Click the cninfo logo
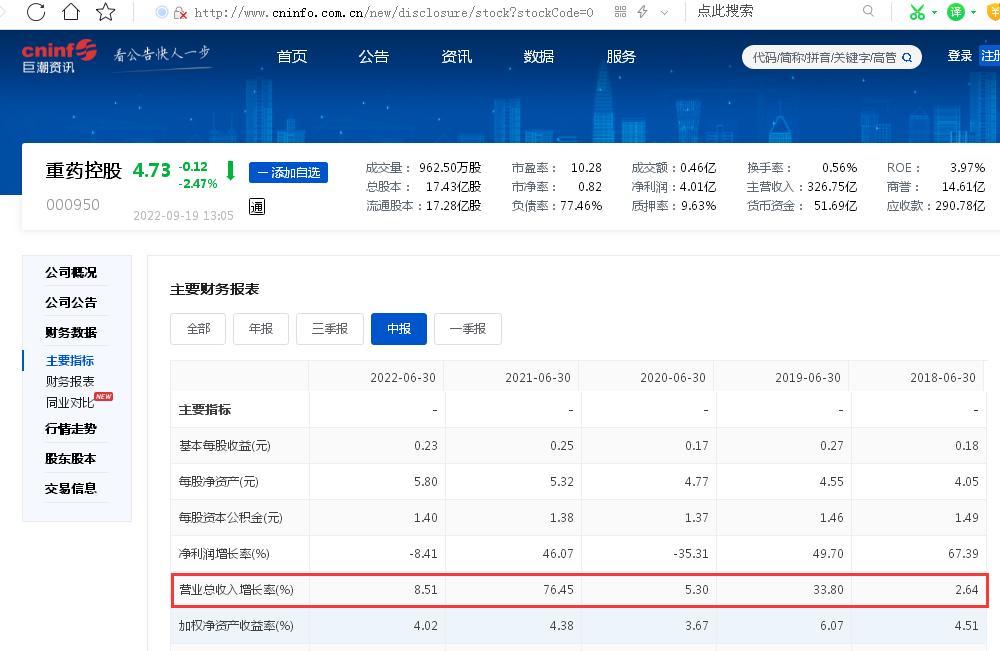Image resolution: width=1000 pixels, height=651 pixels. [x=59, y=56]
